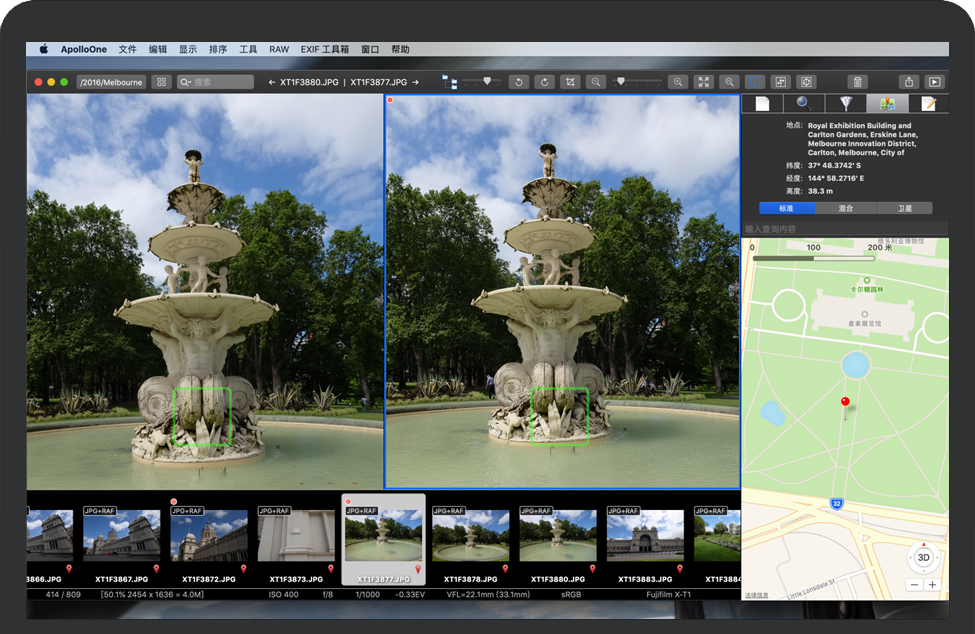Toggle 3D map view button
The image size is (975, 634).
(923, 557)
